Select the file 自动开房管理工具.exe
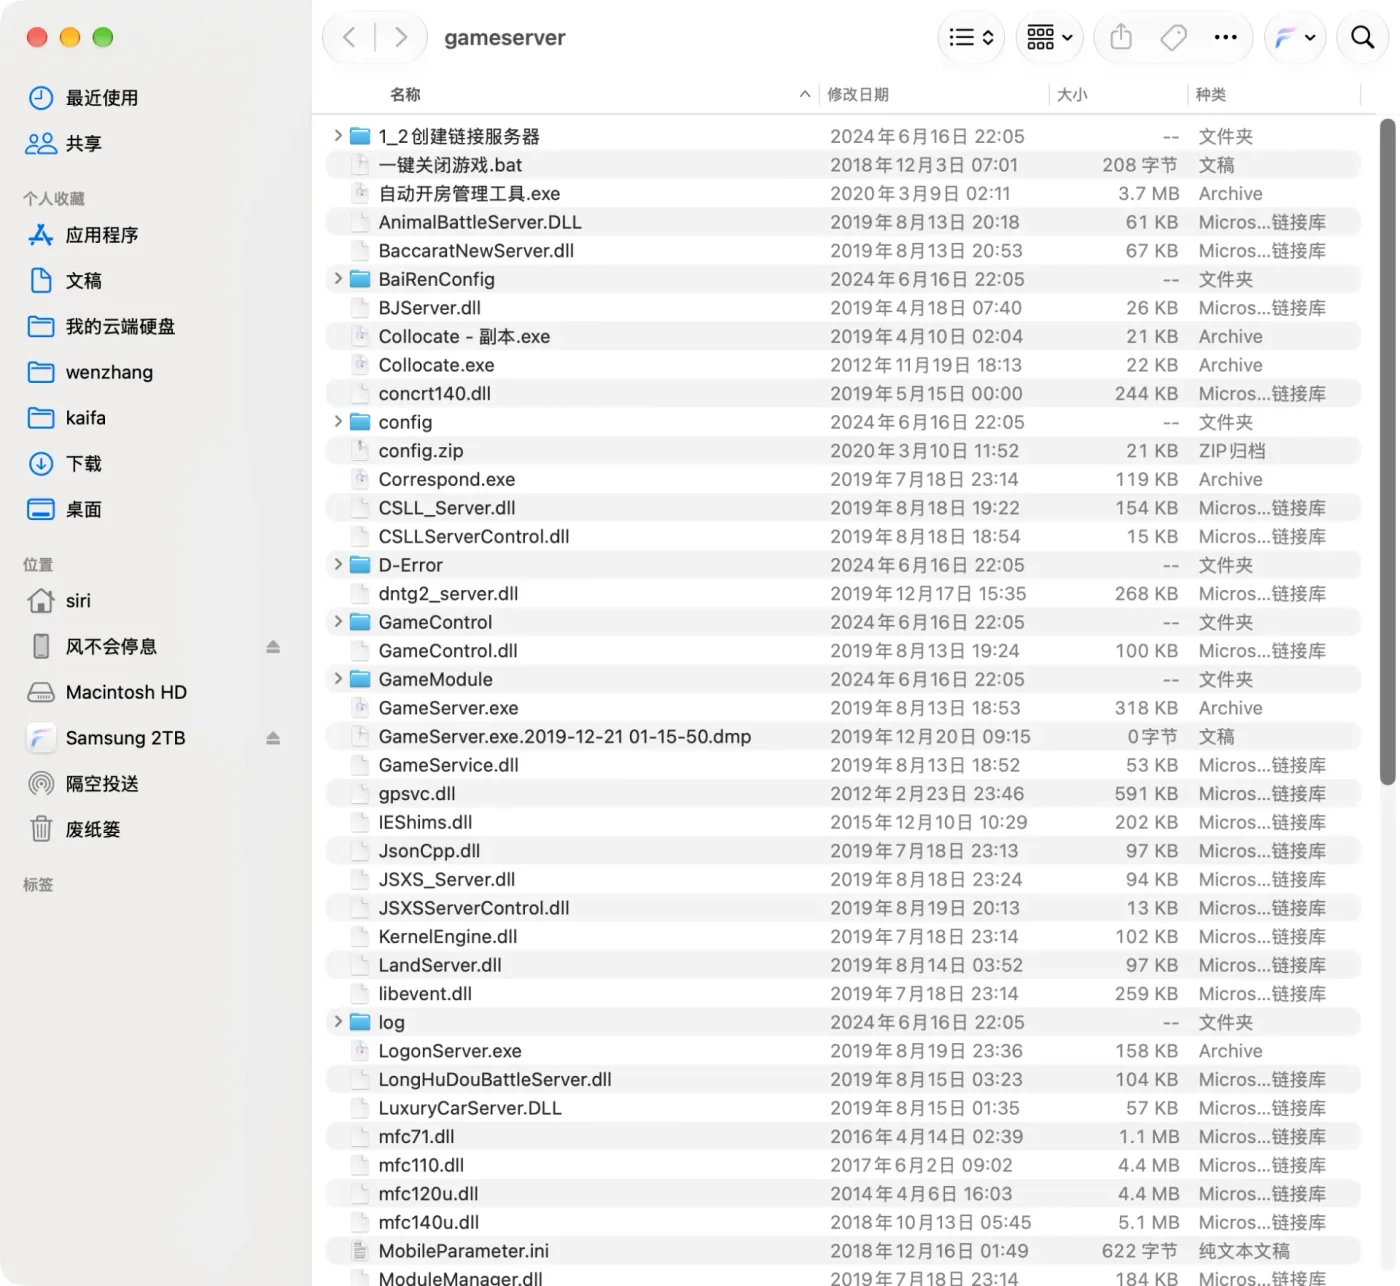The image size is (1400, 1286). pyautogui.click(x=843, y=194)
